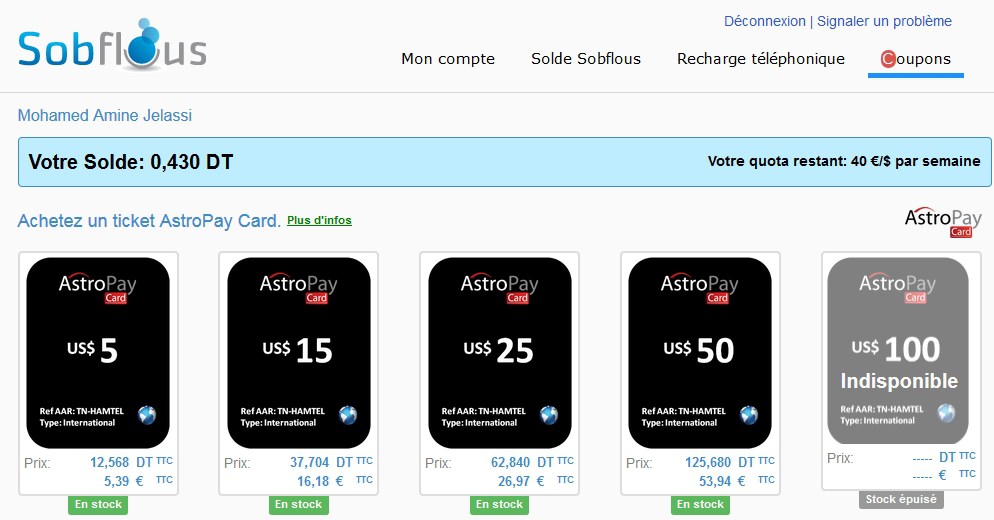
Task: Click globe icon on US$ 5 card
Action: point(147,415)
